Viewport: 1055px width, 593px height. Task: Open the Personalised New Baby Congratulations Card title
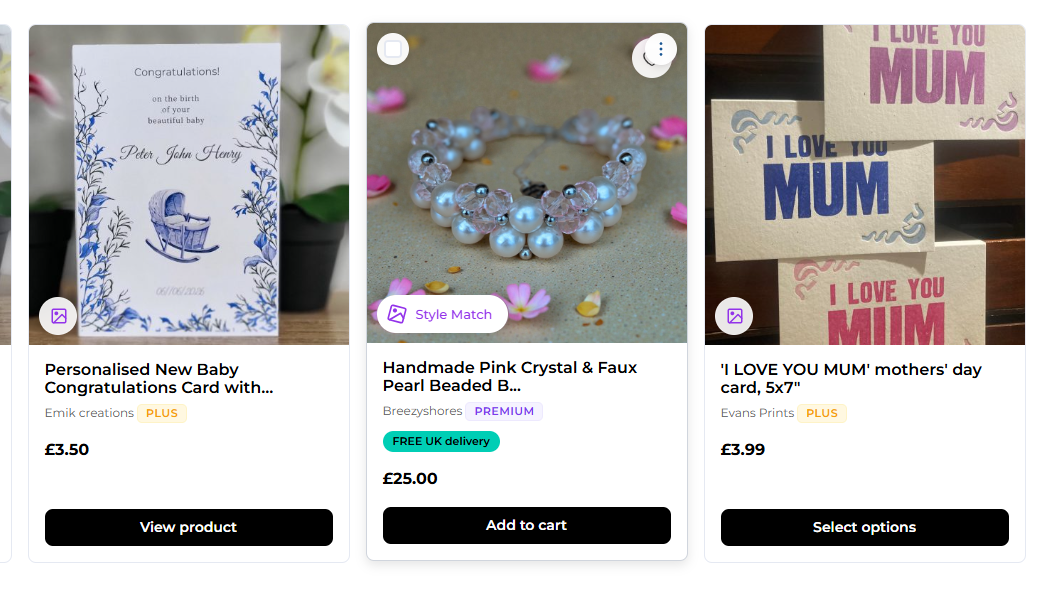pos(159,378)
